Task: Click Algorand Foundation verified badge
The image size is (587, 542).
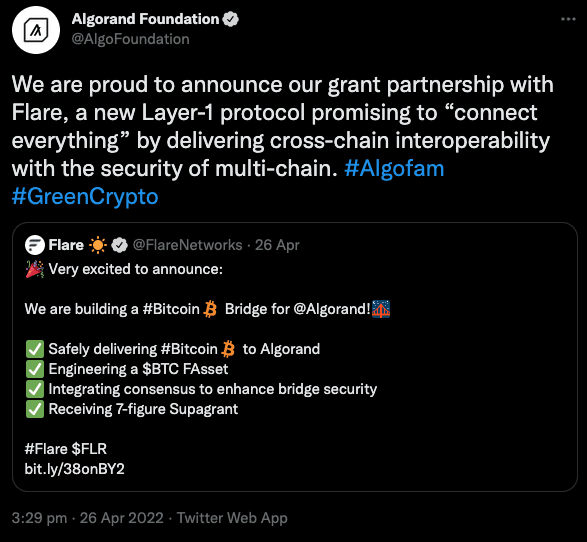Action: point(231,19)
